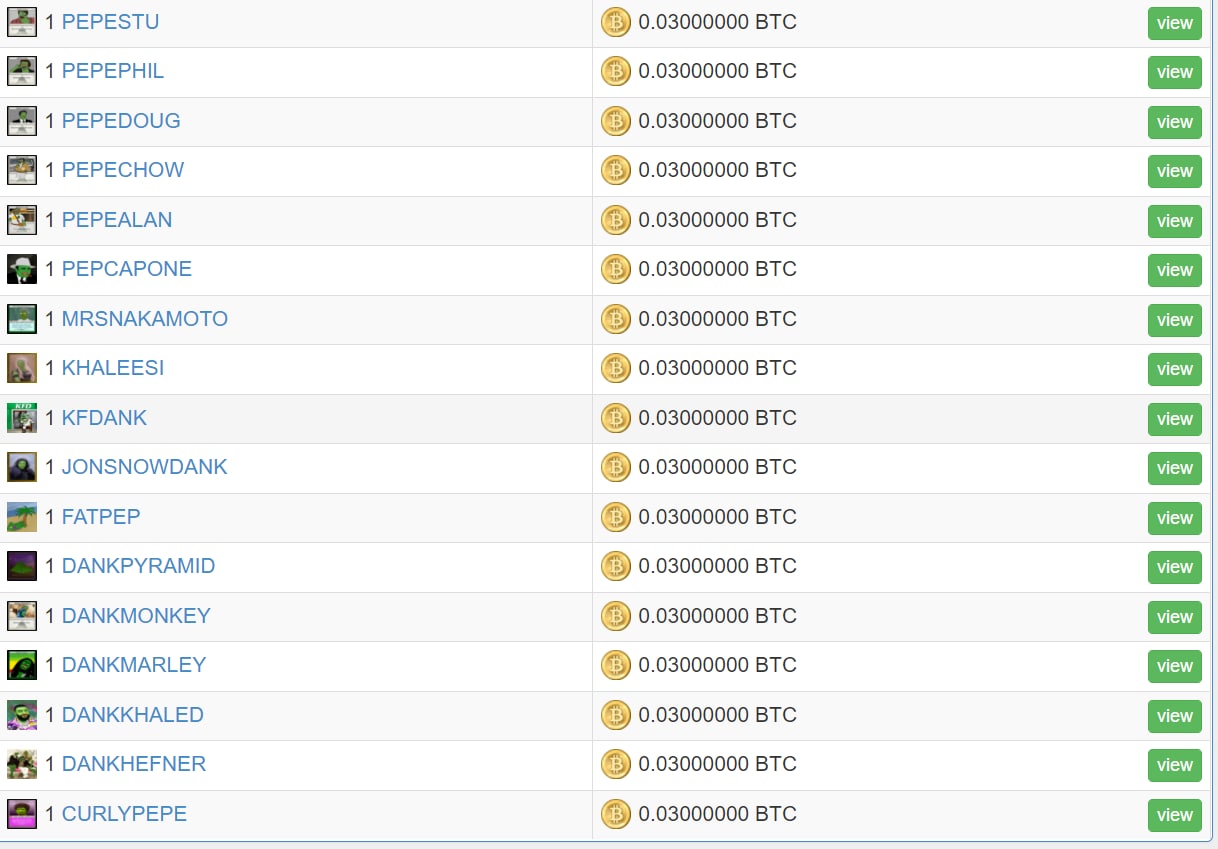
Task: Click the view button for PEPECHOW
Action: (1175, 171)
